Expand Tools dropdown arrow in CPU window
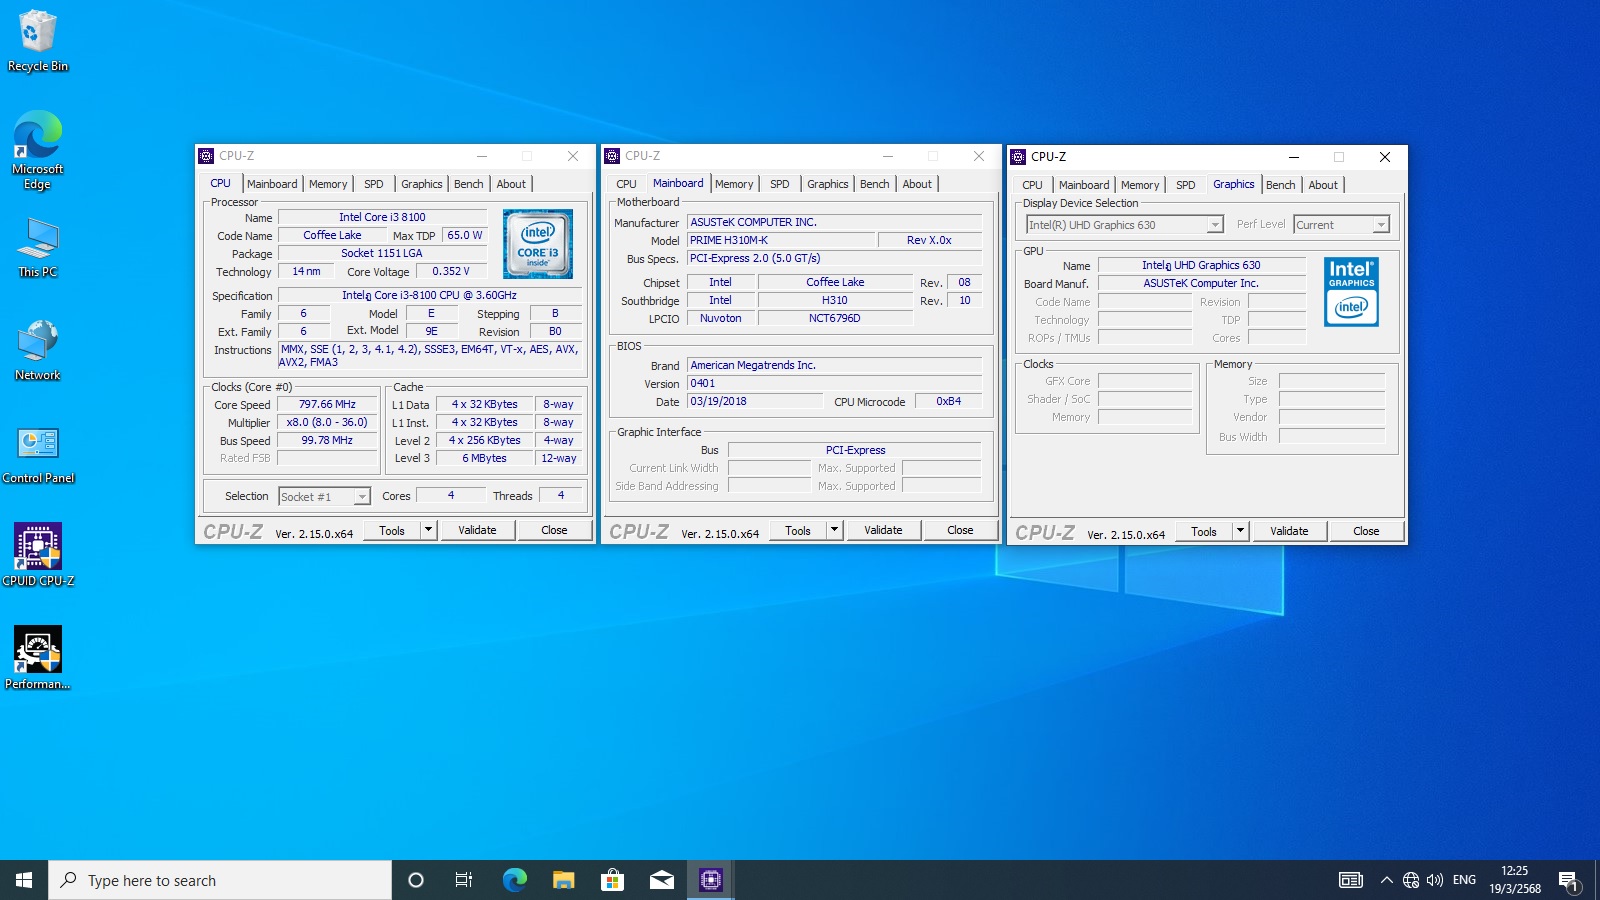This screenshot has width=1600, height=900. 428,530
